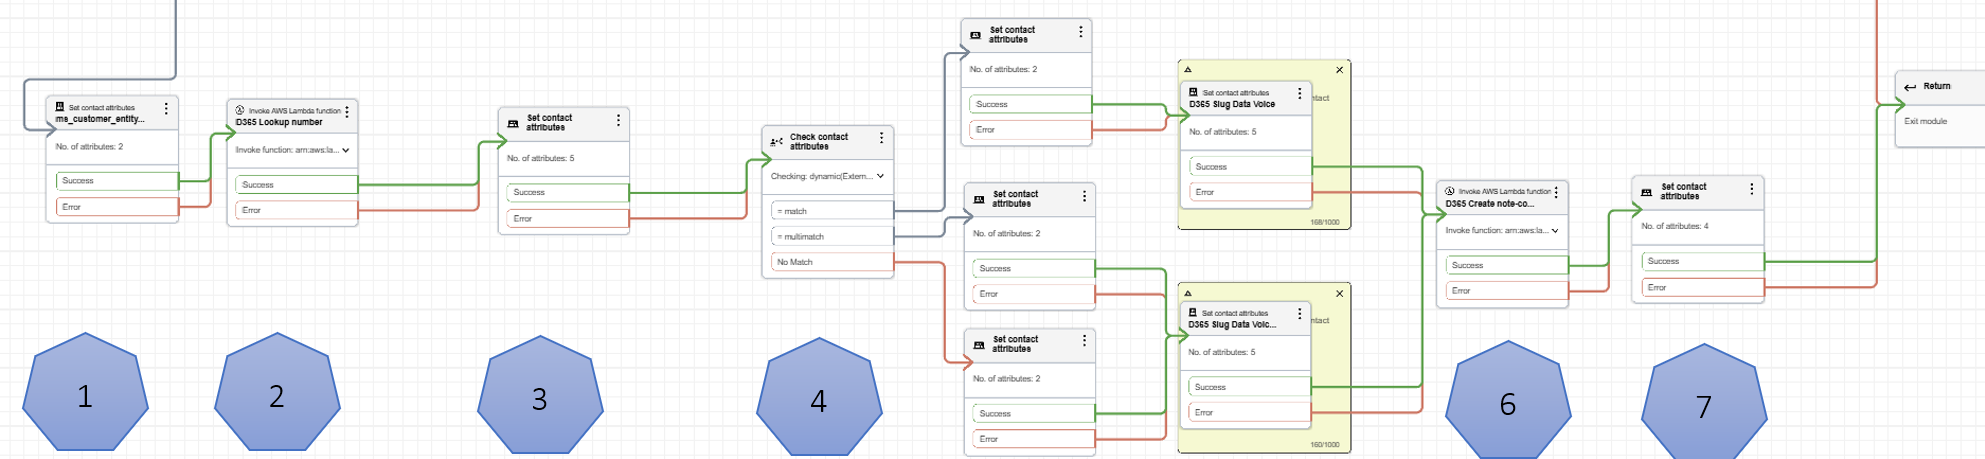Open the D365 Lookup number block's kebab menu

pos(347,113)
